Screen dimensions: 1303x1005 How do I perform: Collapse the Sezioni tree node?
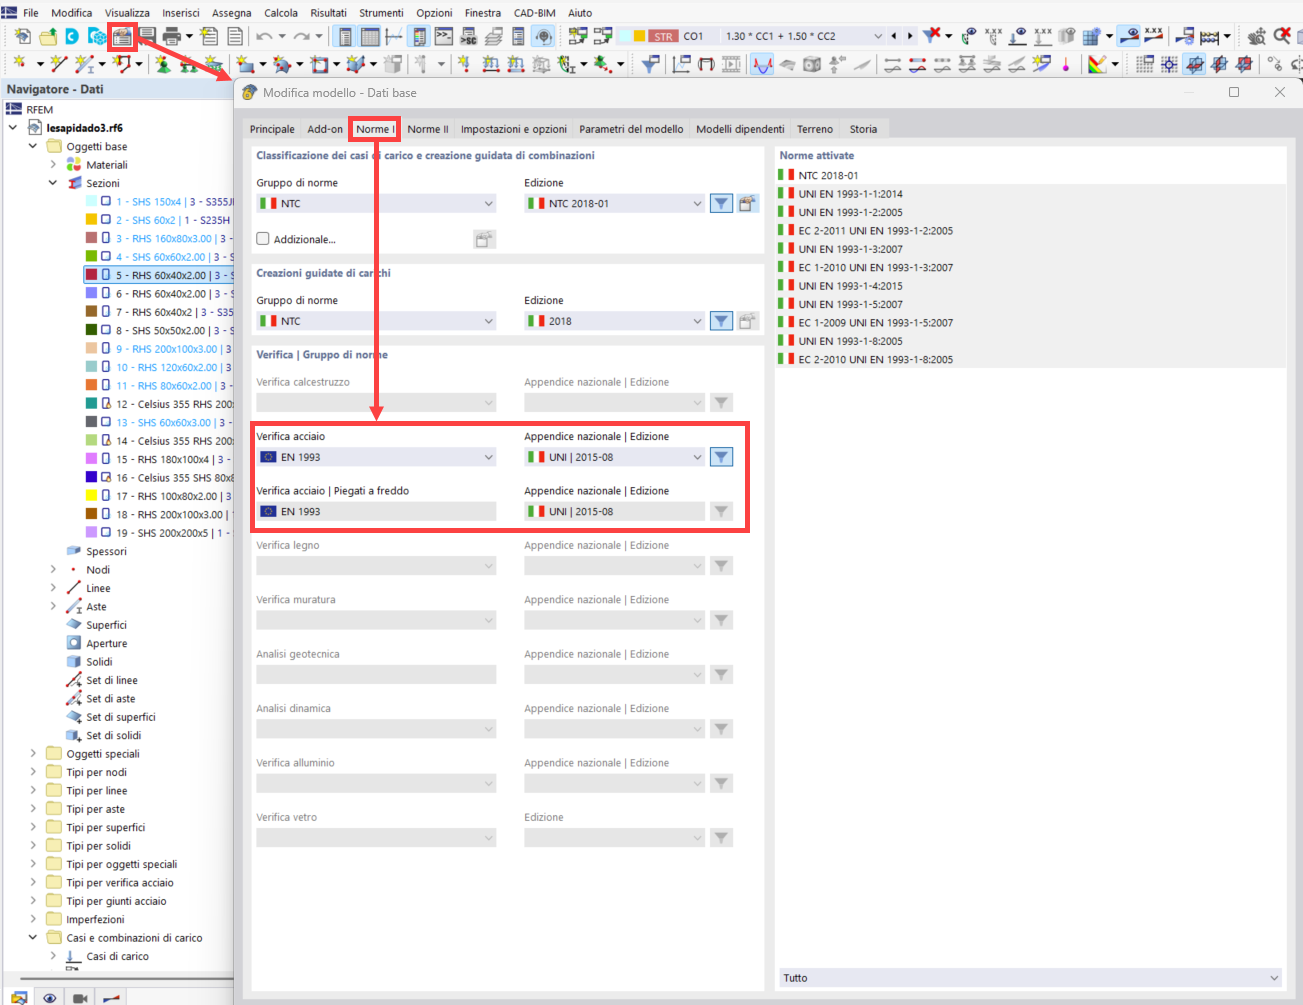tap(53, 183)
